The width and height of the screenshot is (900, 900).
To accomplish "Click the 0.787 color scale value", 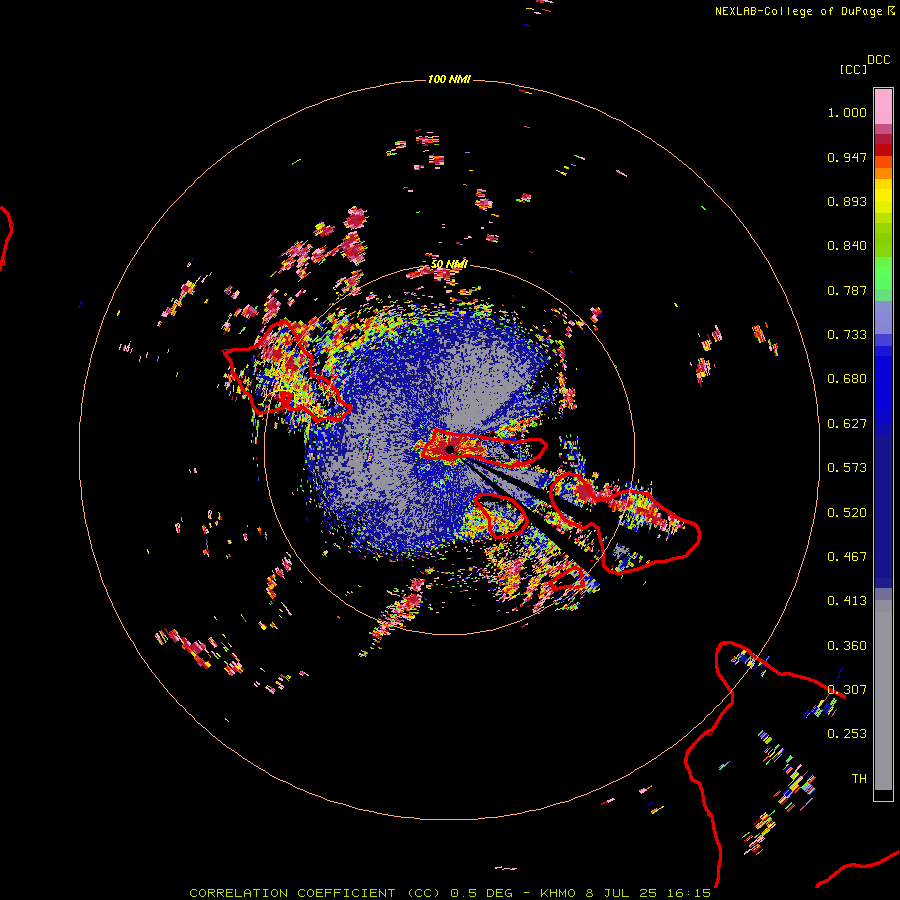I will click(x=847, y=290).
